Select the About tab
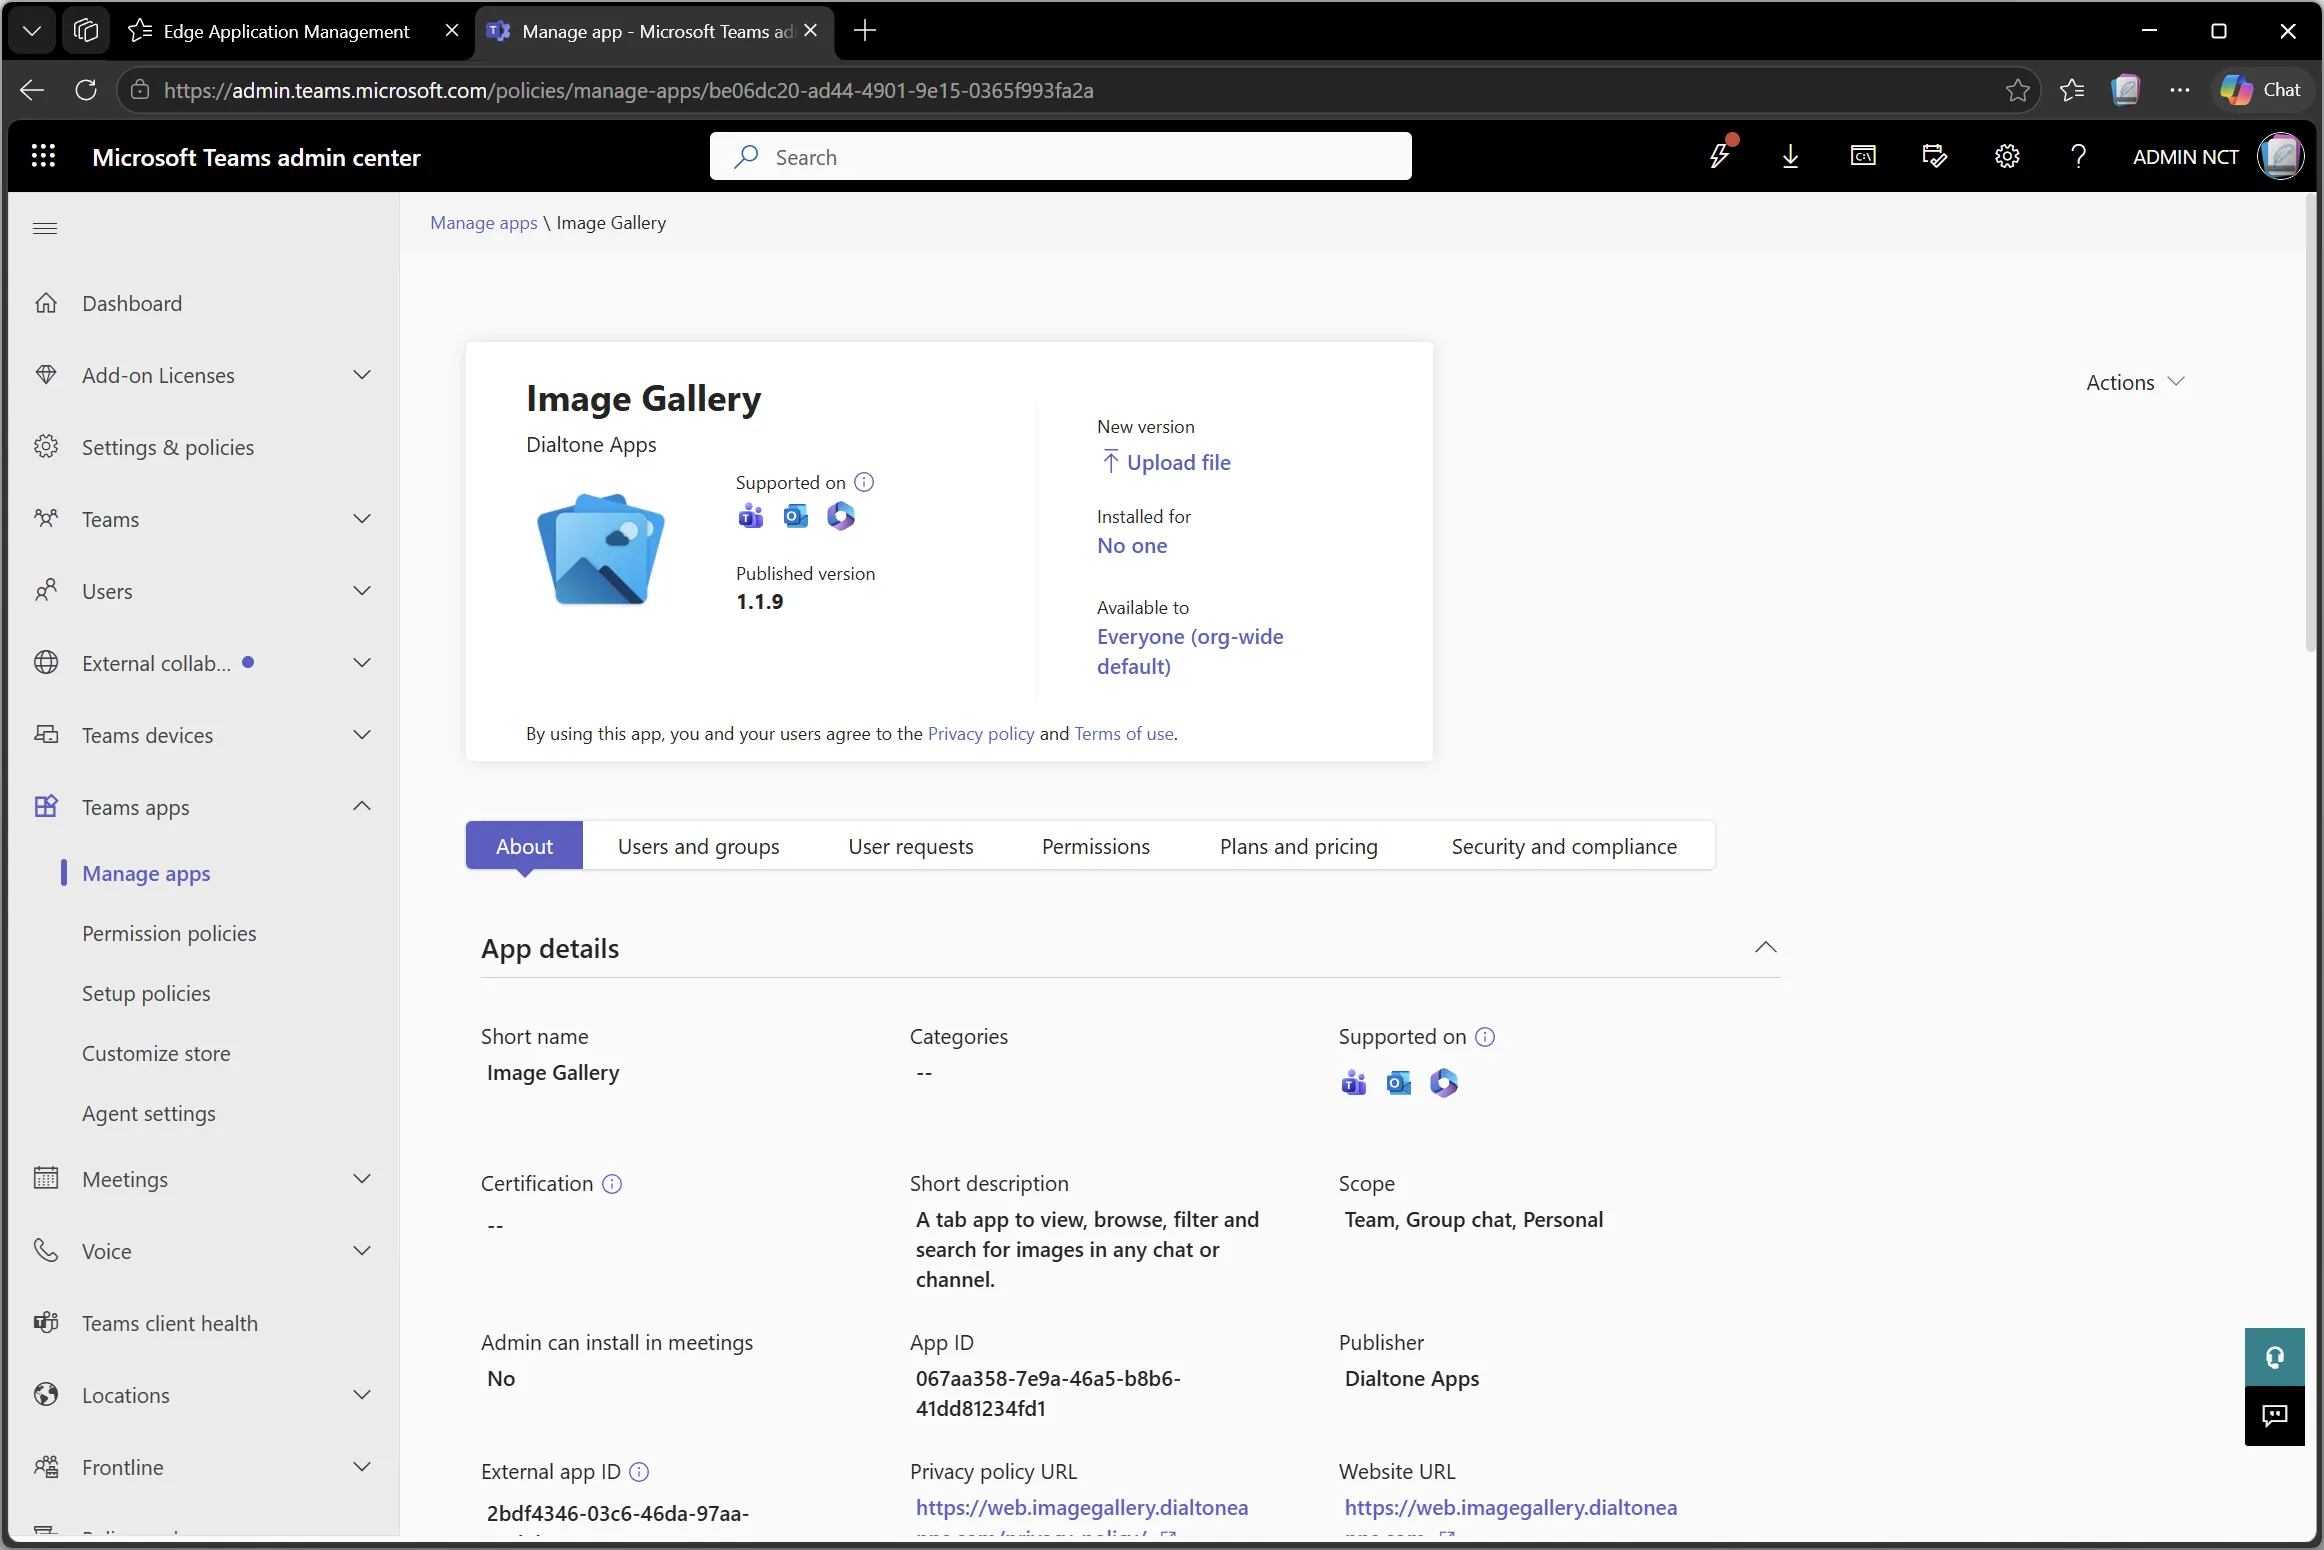 coord(524,846)
